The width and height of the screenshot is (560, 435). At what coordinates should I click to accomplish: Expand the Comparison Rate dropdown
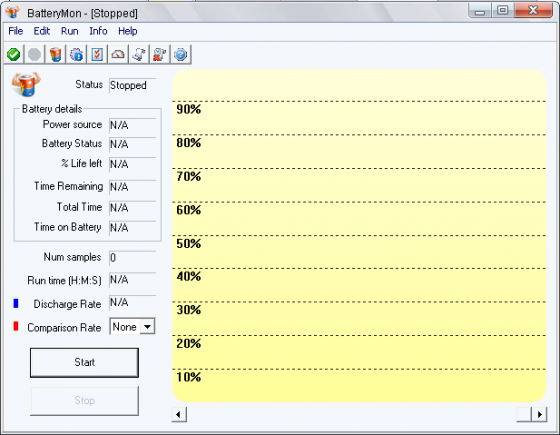(147, 327)
